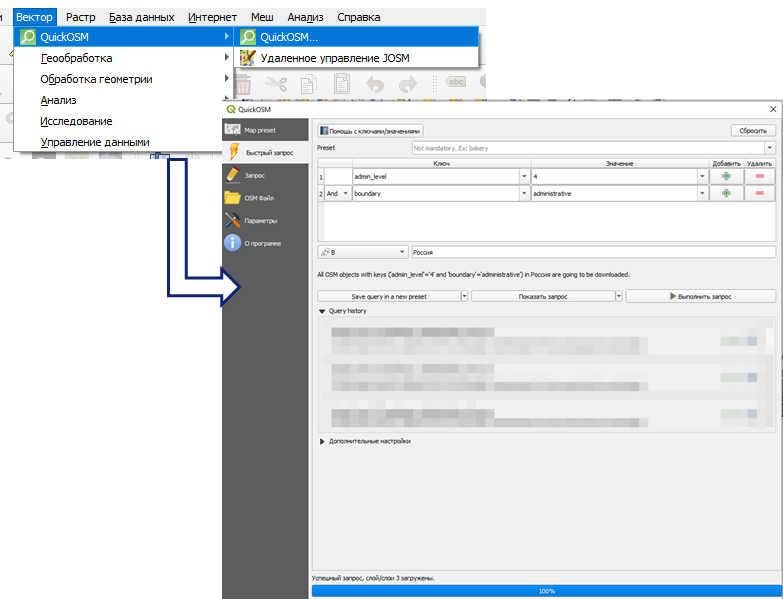
Task: Click the Показать запрос button
Action: (x=543, y=297)
